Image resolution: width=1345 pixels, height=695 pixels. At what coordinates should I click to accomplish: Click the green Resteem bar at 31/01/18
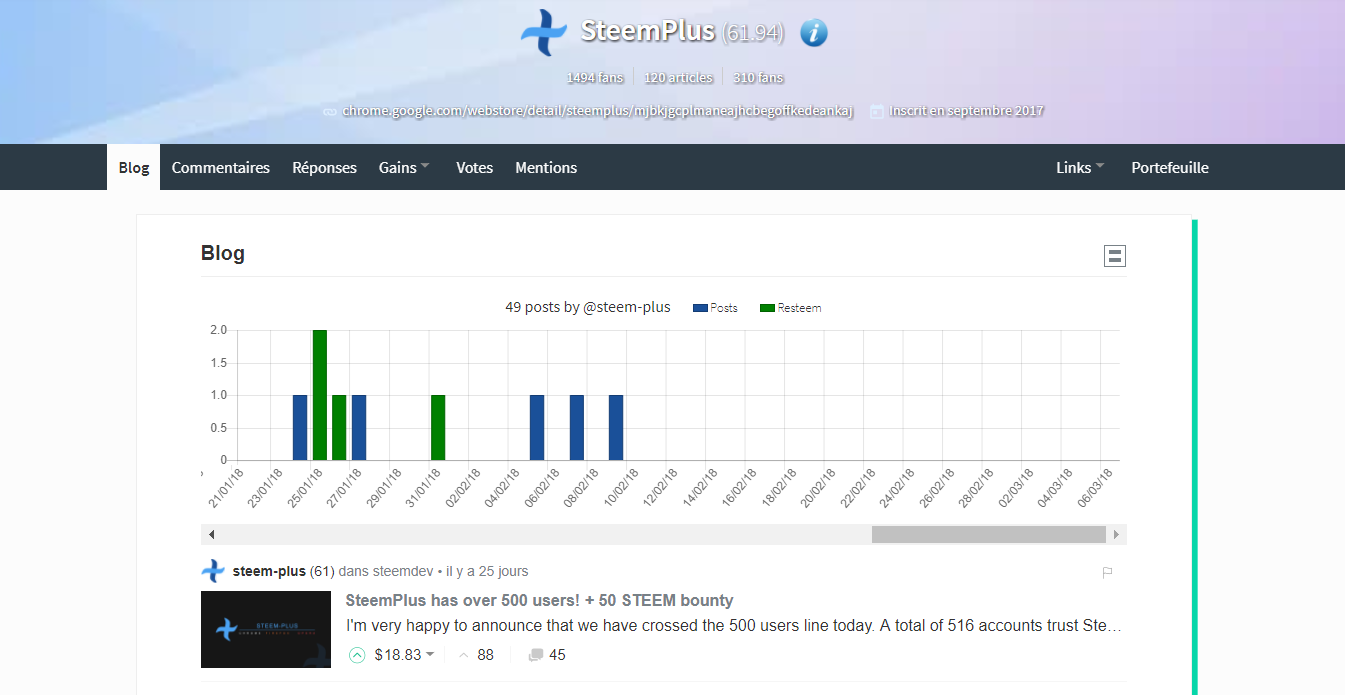[438, 428]
